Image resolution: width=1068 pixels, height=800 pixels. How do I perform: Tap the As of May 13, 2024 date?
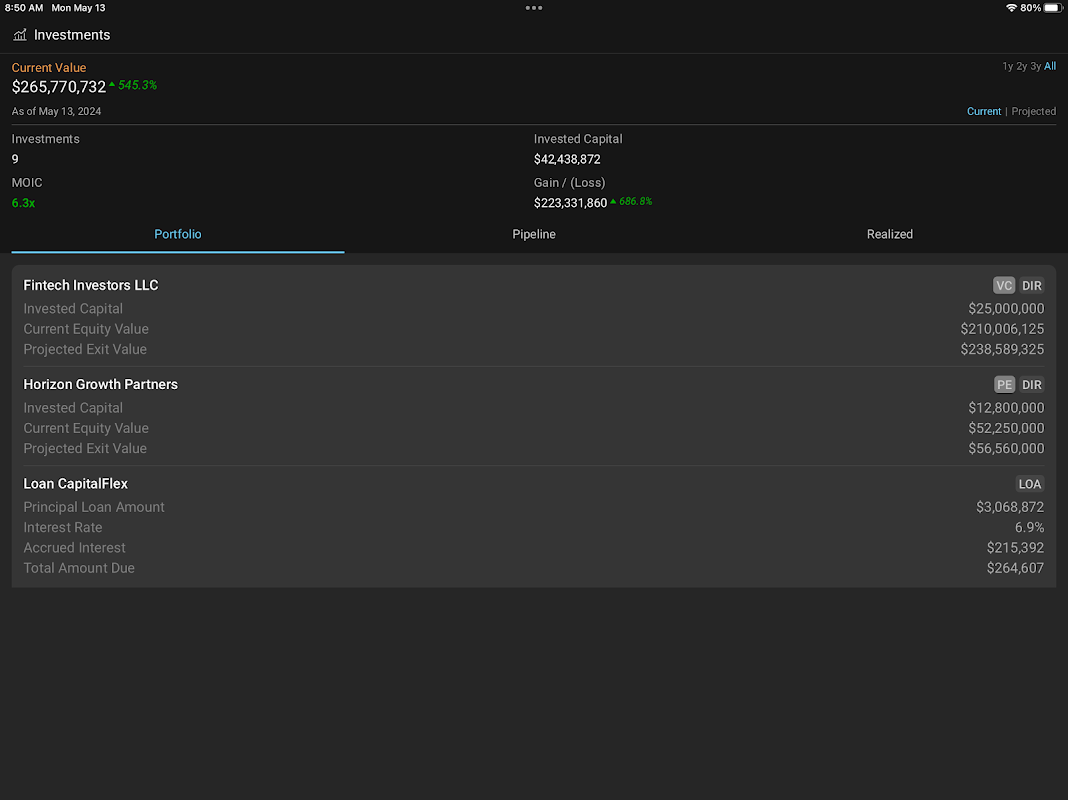[57, 111]
